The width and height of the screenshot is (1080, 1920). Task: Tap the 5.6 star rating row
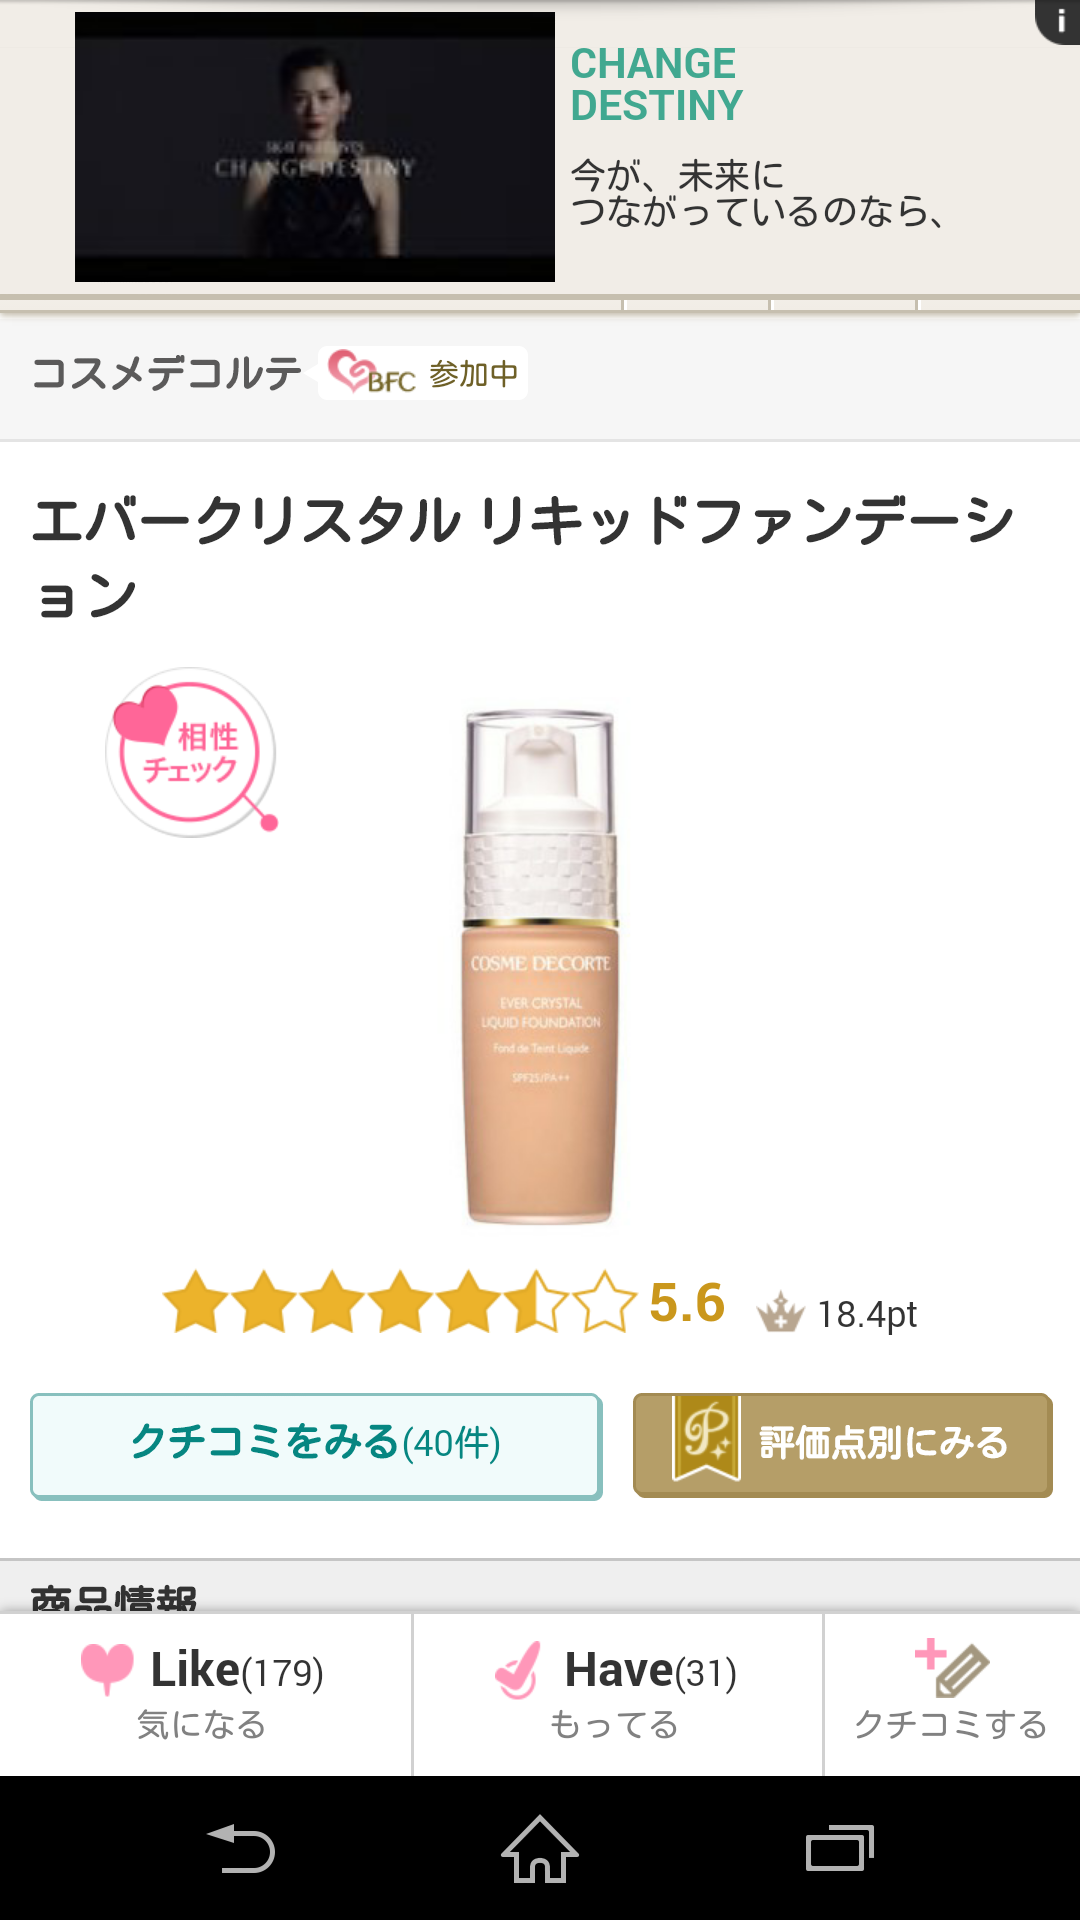pos(540,1304)
